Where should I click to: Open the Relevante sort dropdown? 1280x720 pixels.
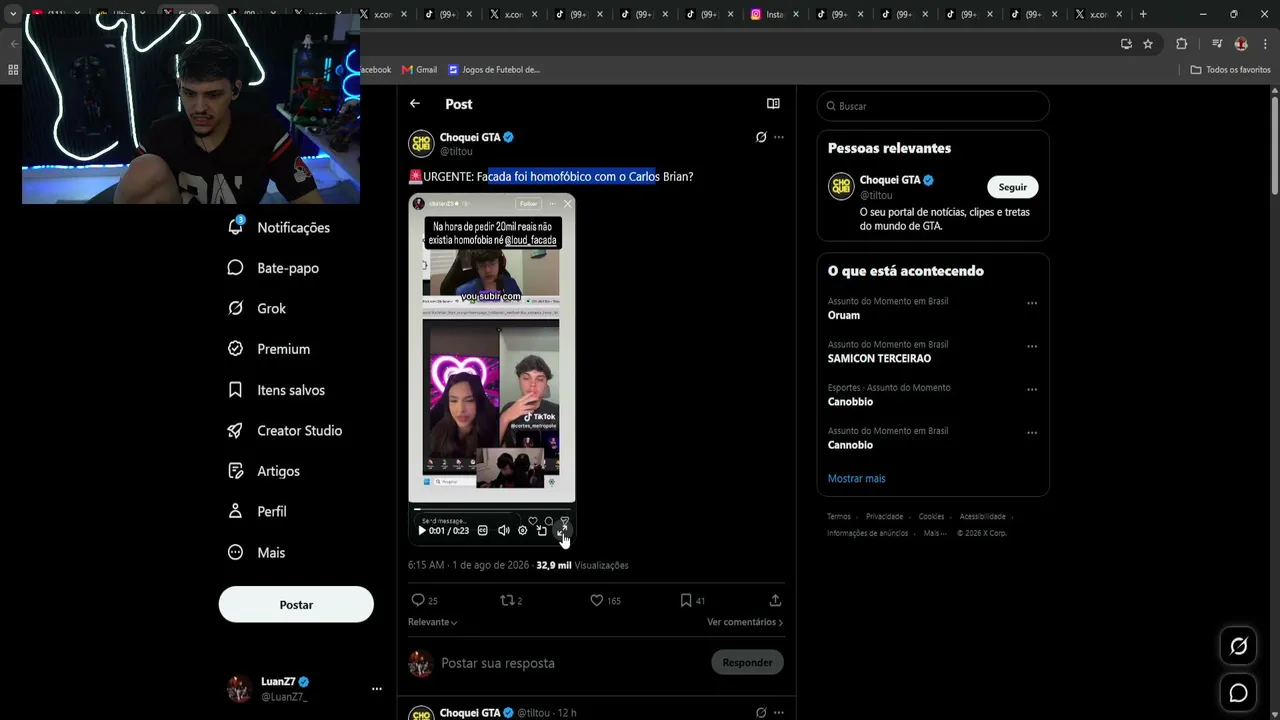433,622
